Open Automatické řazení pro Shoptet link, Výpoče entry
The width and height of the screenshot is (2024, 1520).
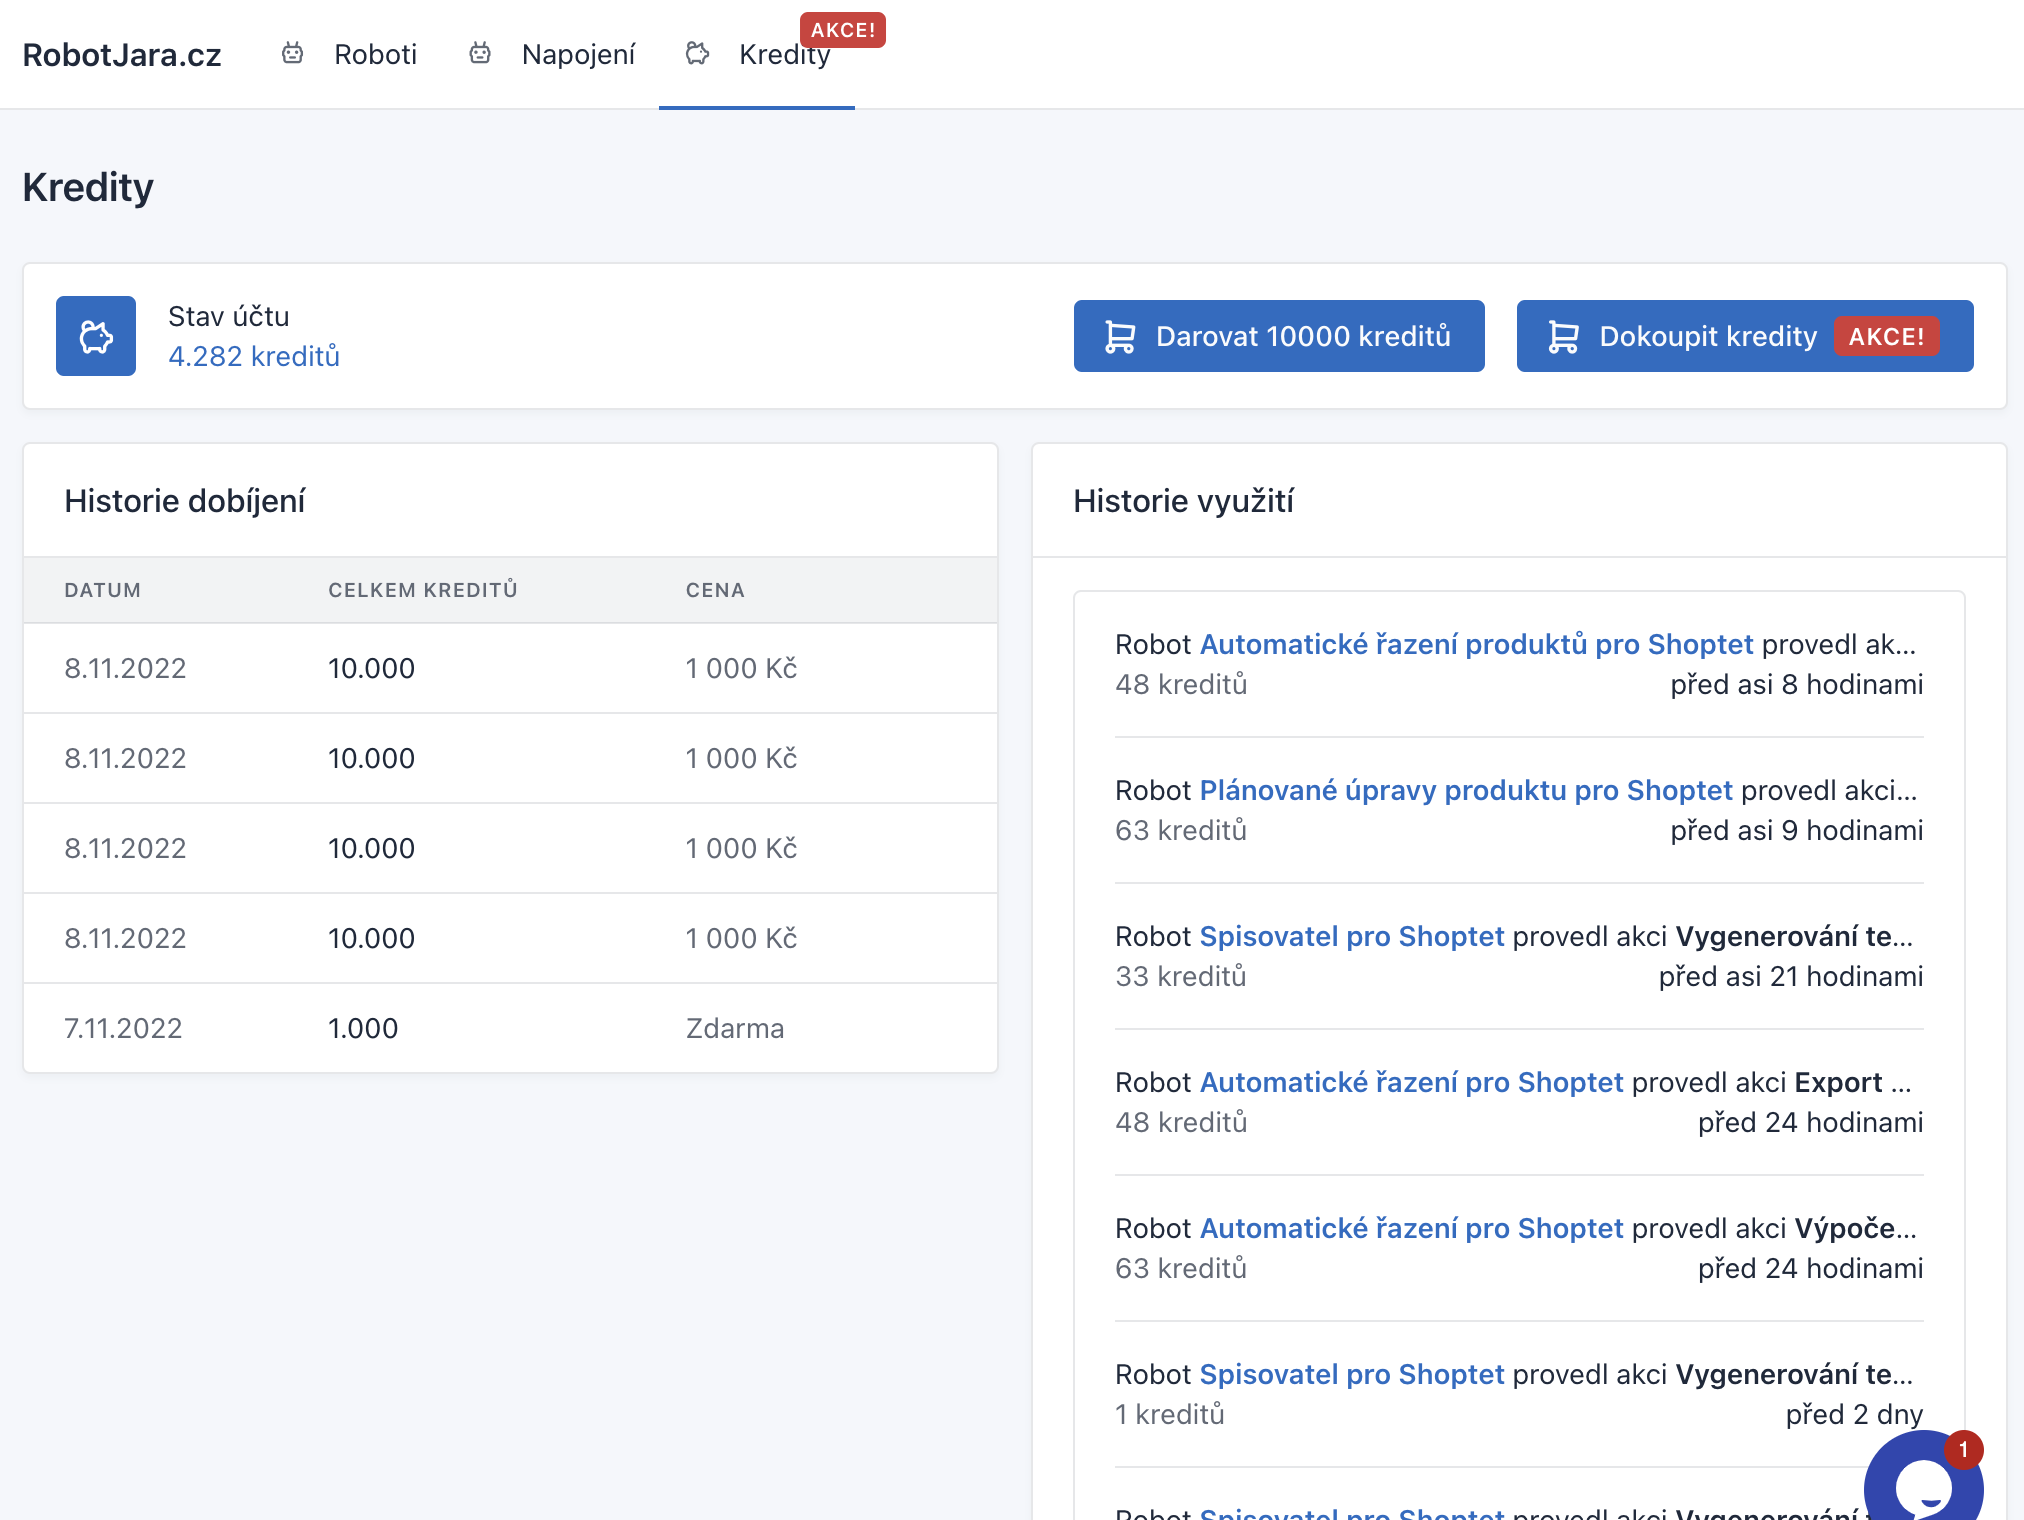[x=1411, y=1228]
